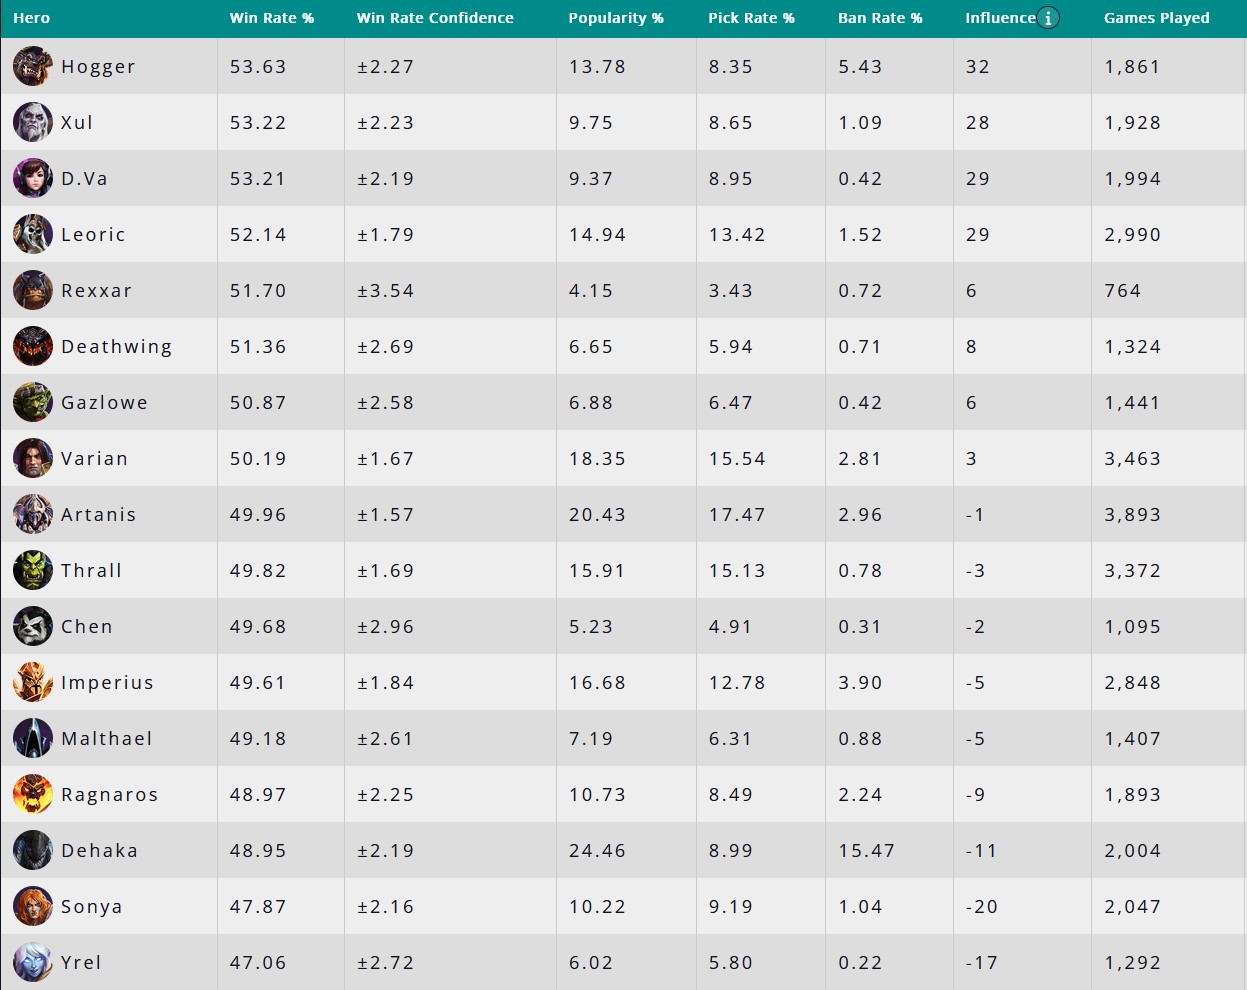The height and width of the screenshot is (990, 1247).
Task: Open the Varian hero name link
Action: [94, 459]
